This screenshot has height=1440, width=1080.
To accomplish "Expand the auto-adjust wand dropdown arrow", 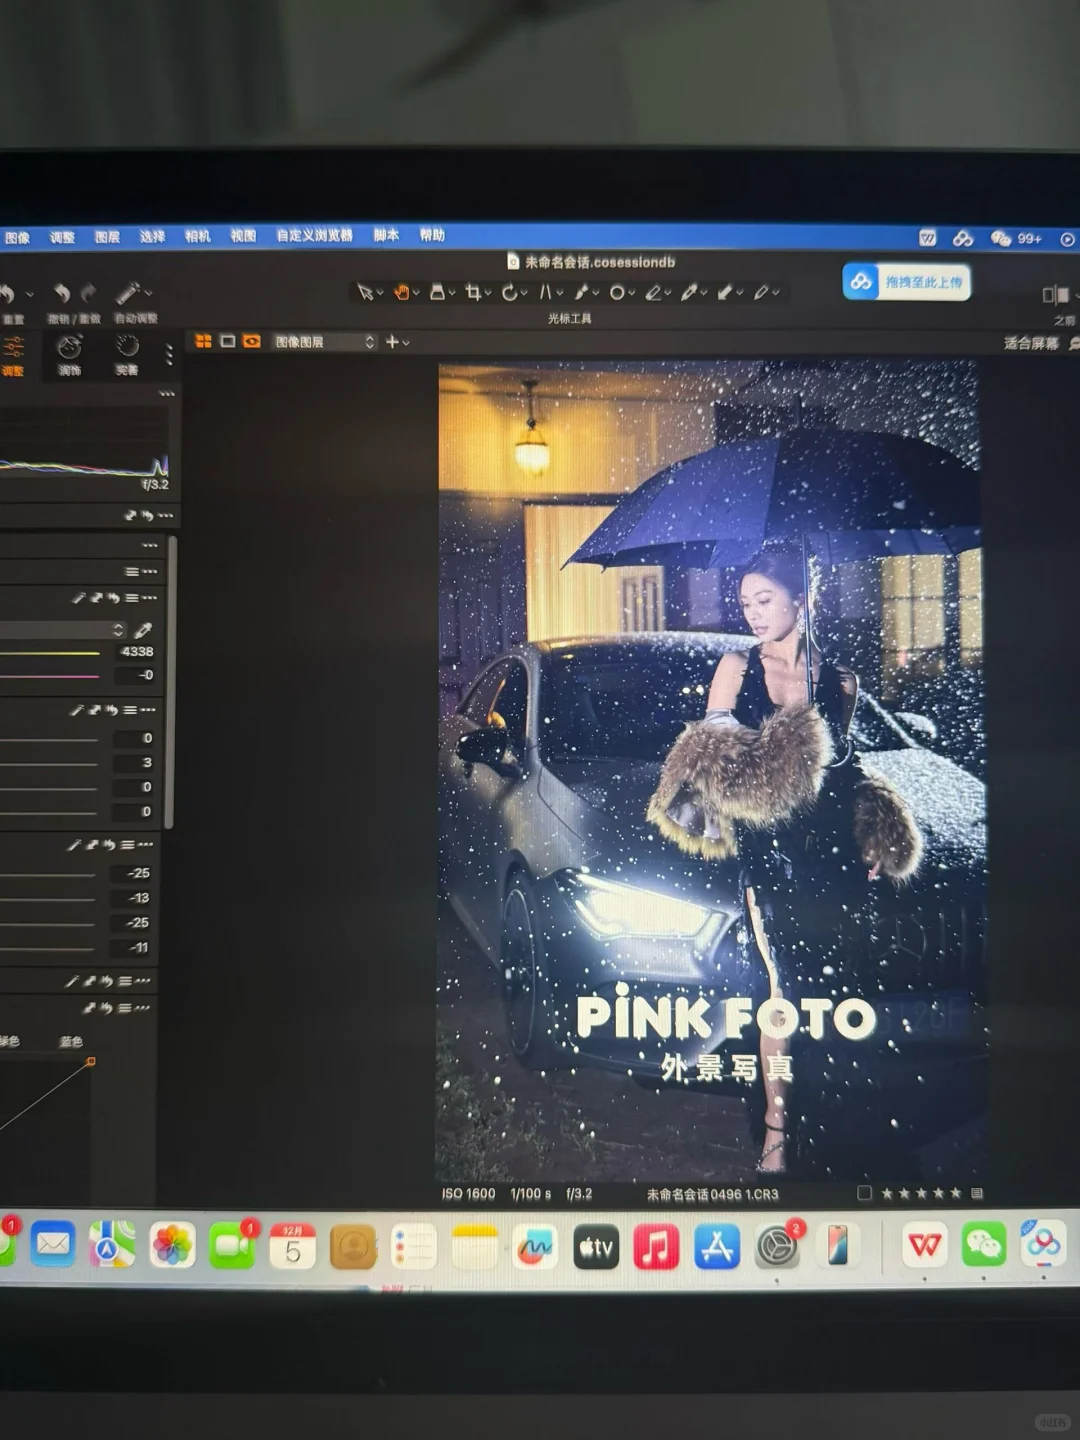I will point(148,293).
